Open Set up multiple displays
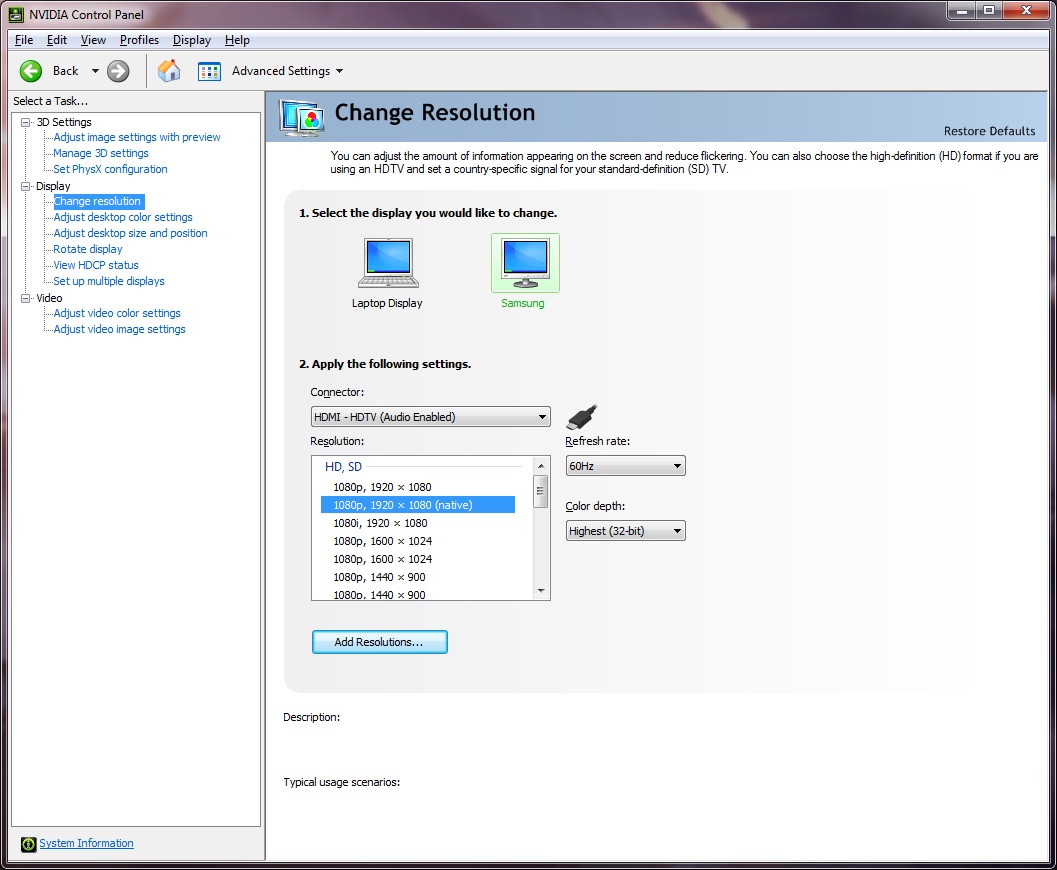 tap(109, 281)
